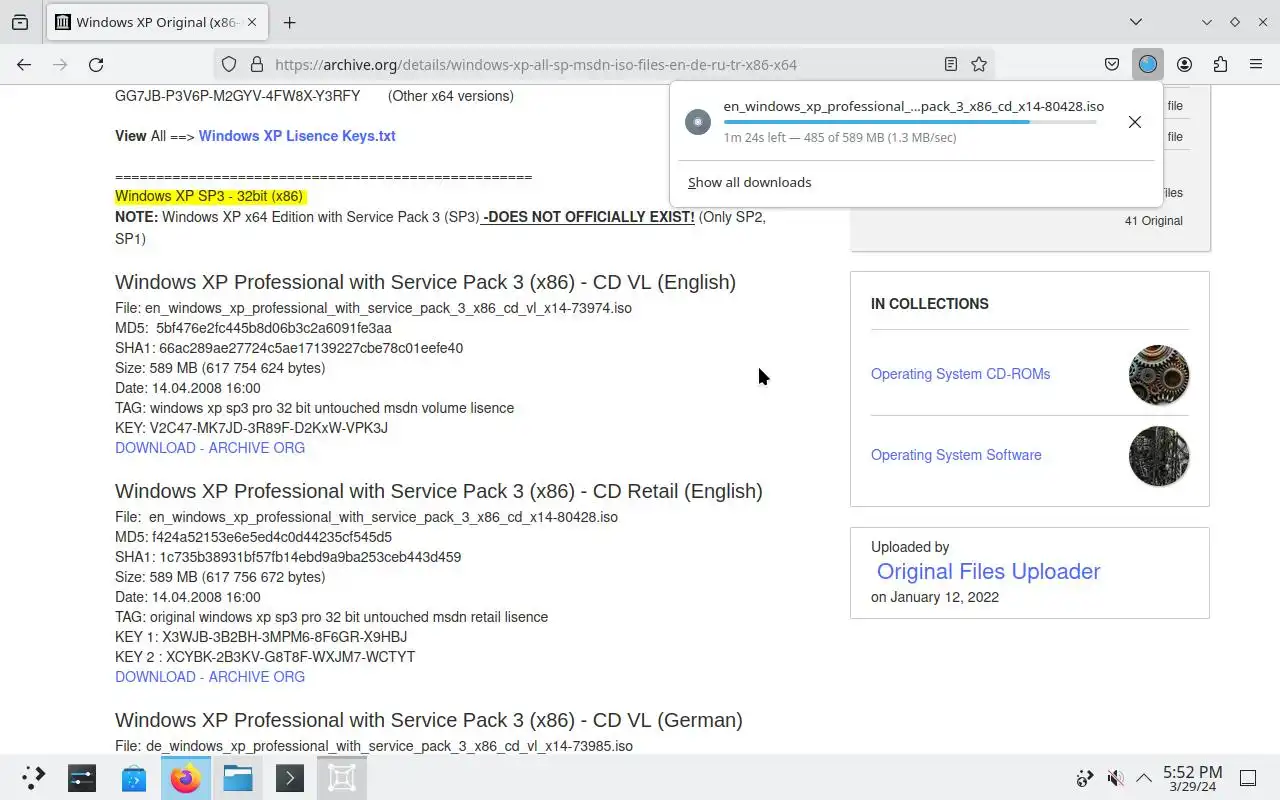Screen dimensions: 1280x800
Task: Click the tracking protection shield icon
Action: (x=229, y=64)
